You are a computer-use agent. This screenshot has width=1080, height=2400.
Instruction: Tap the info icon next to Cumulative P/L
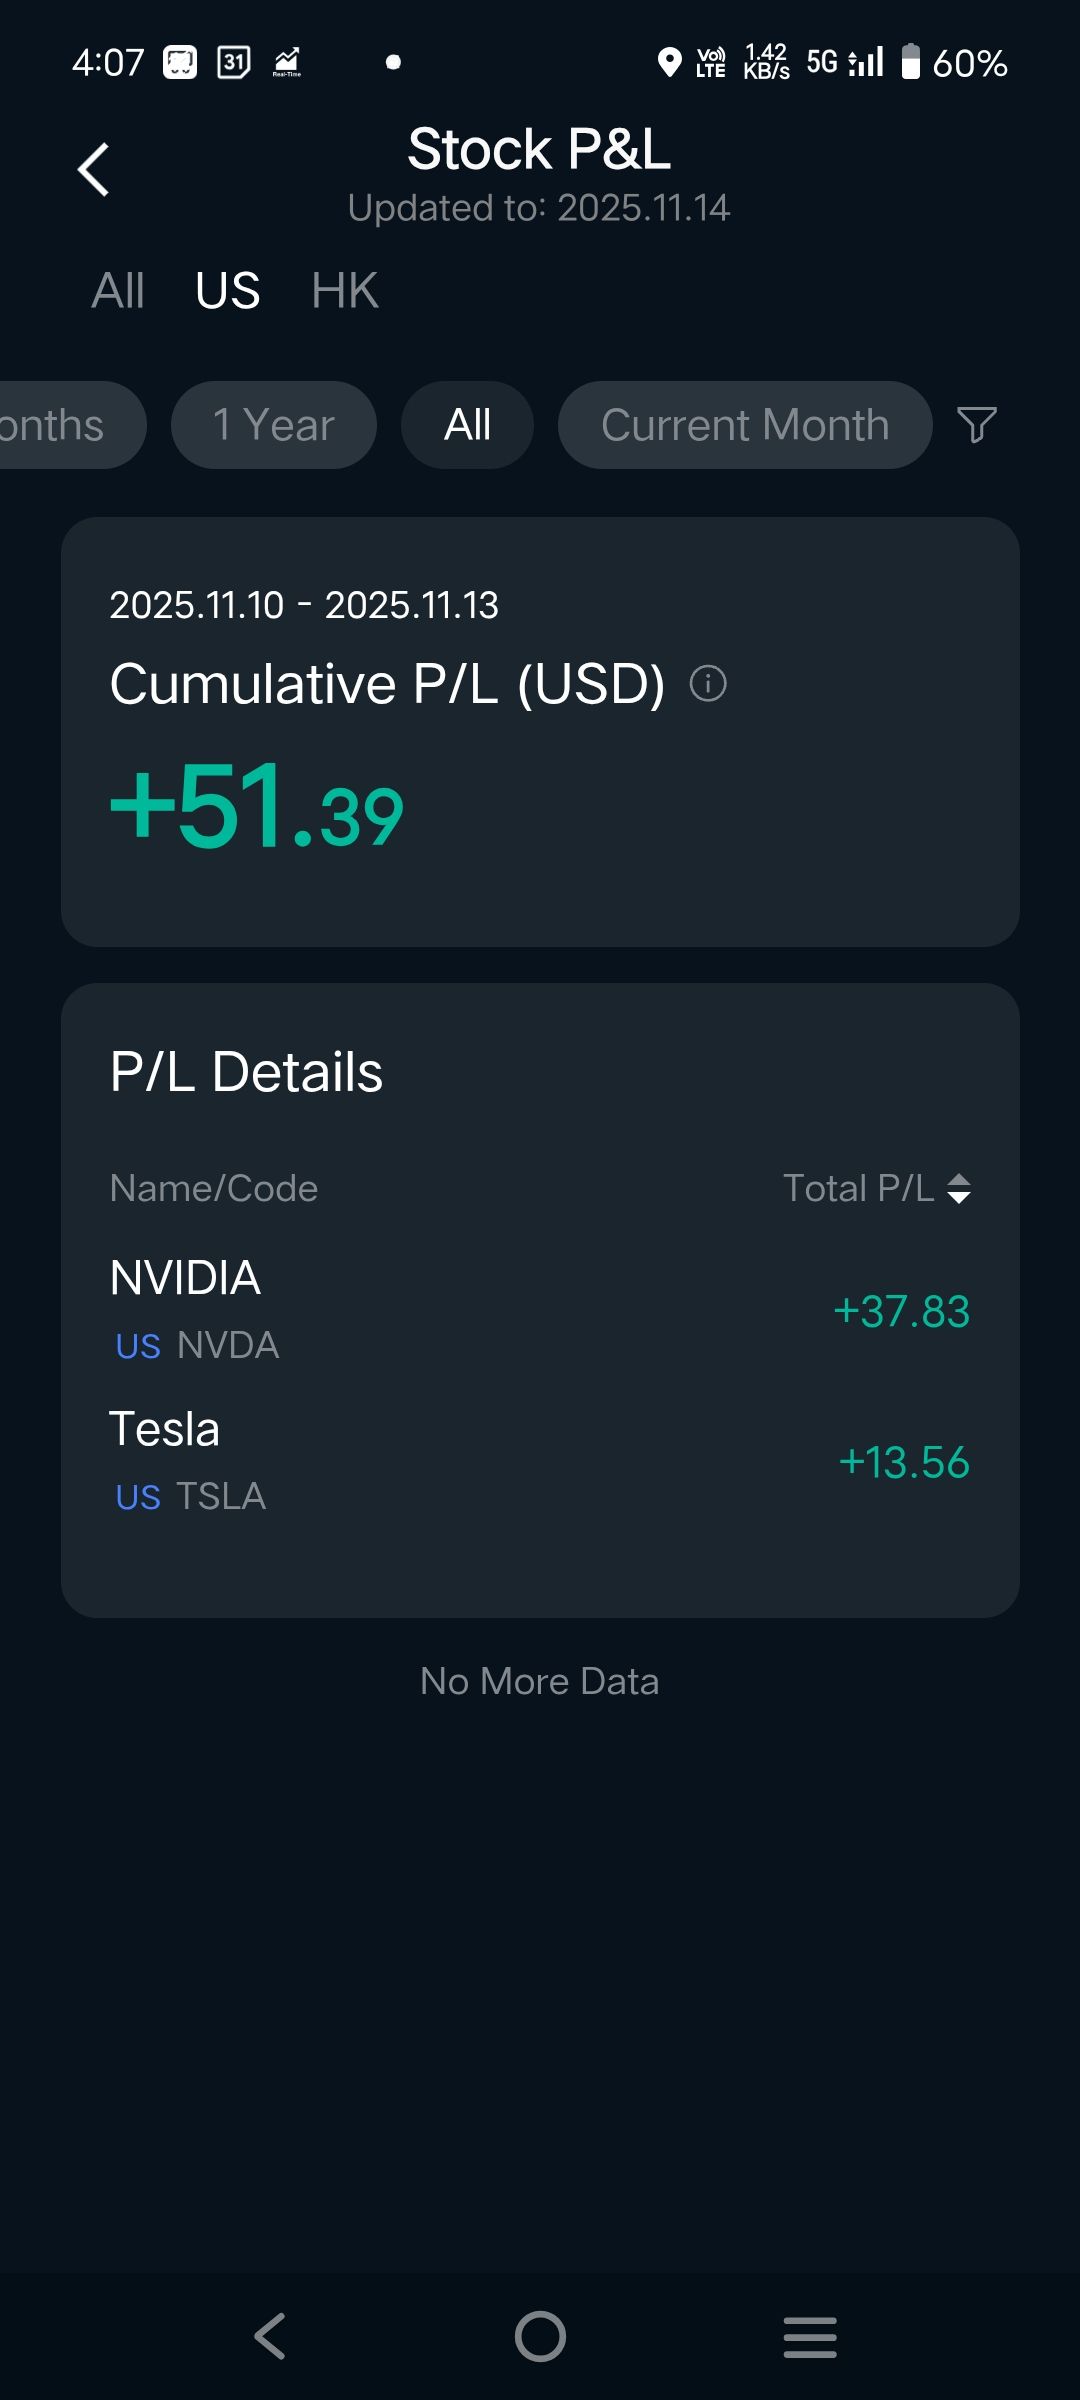click(x=708, y=684)
